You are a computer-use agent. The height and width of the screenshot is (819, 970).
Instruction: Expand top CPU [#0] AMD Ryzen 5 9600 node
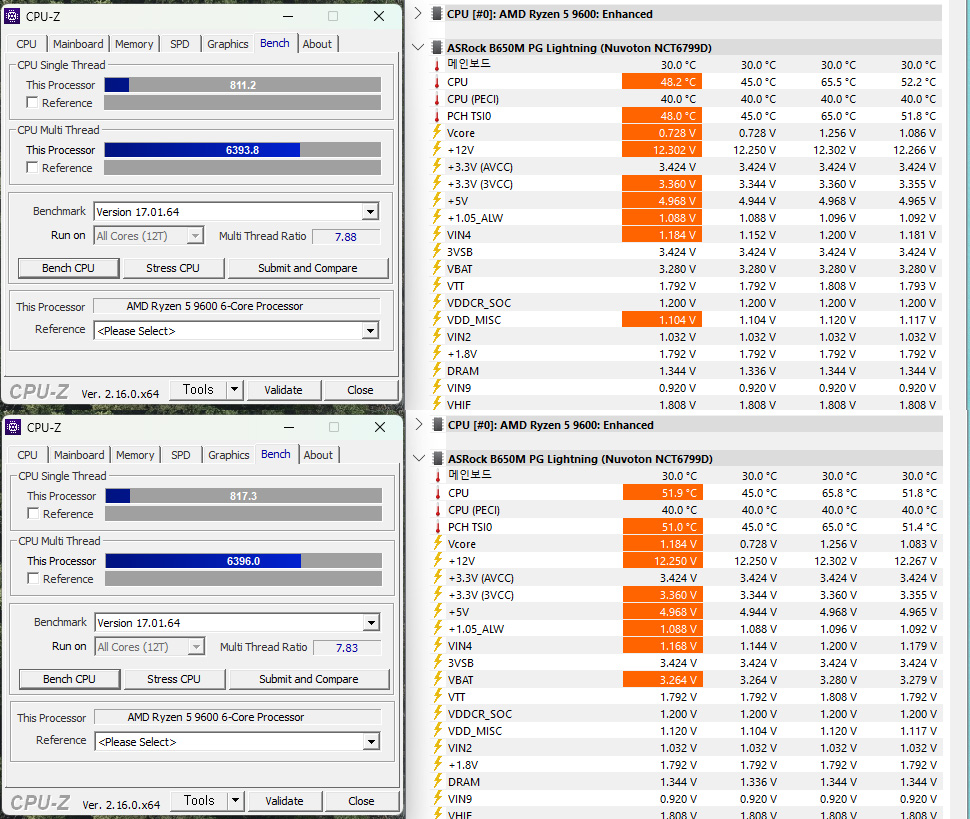418,13
